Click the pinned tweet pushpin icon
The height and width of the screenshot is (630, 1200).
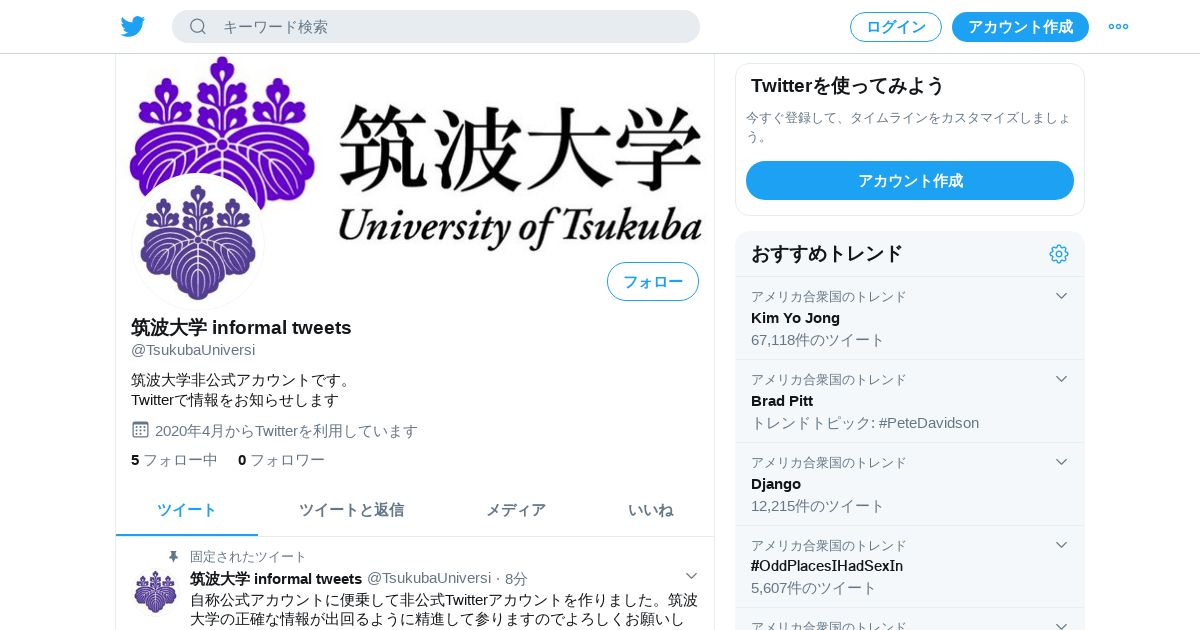tap(173, 557)
